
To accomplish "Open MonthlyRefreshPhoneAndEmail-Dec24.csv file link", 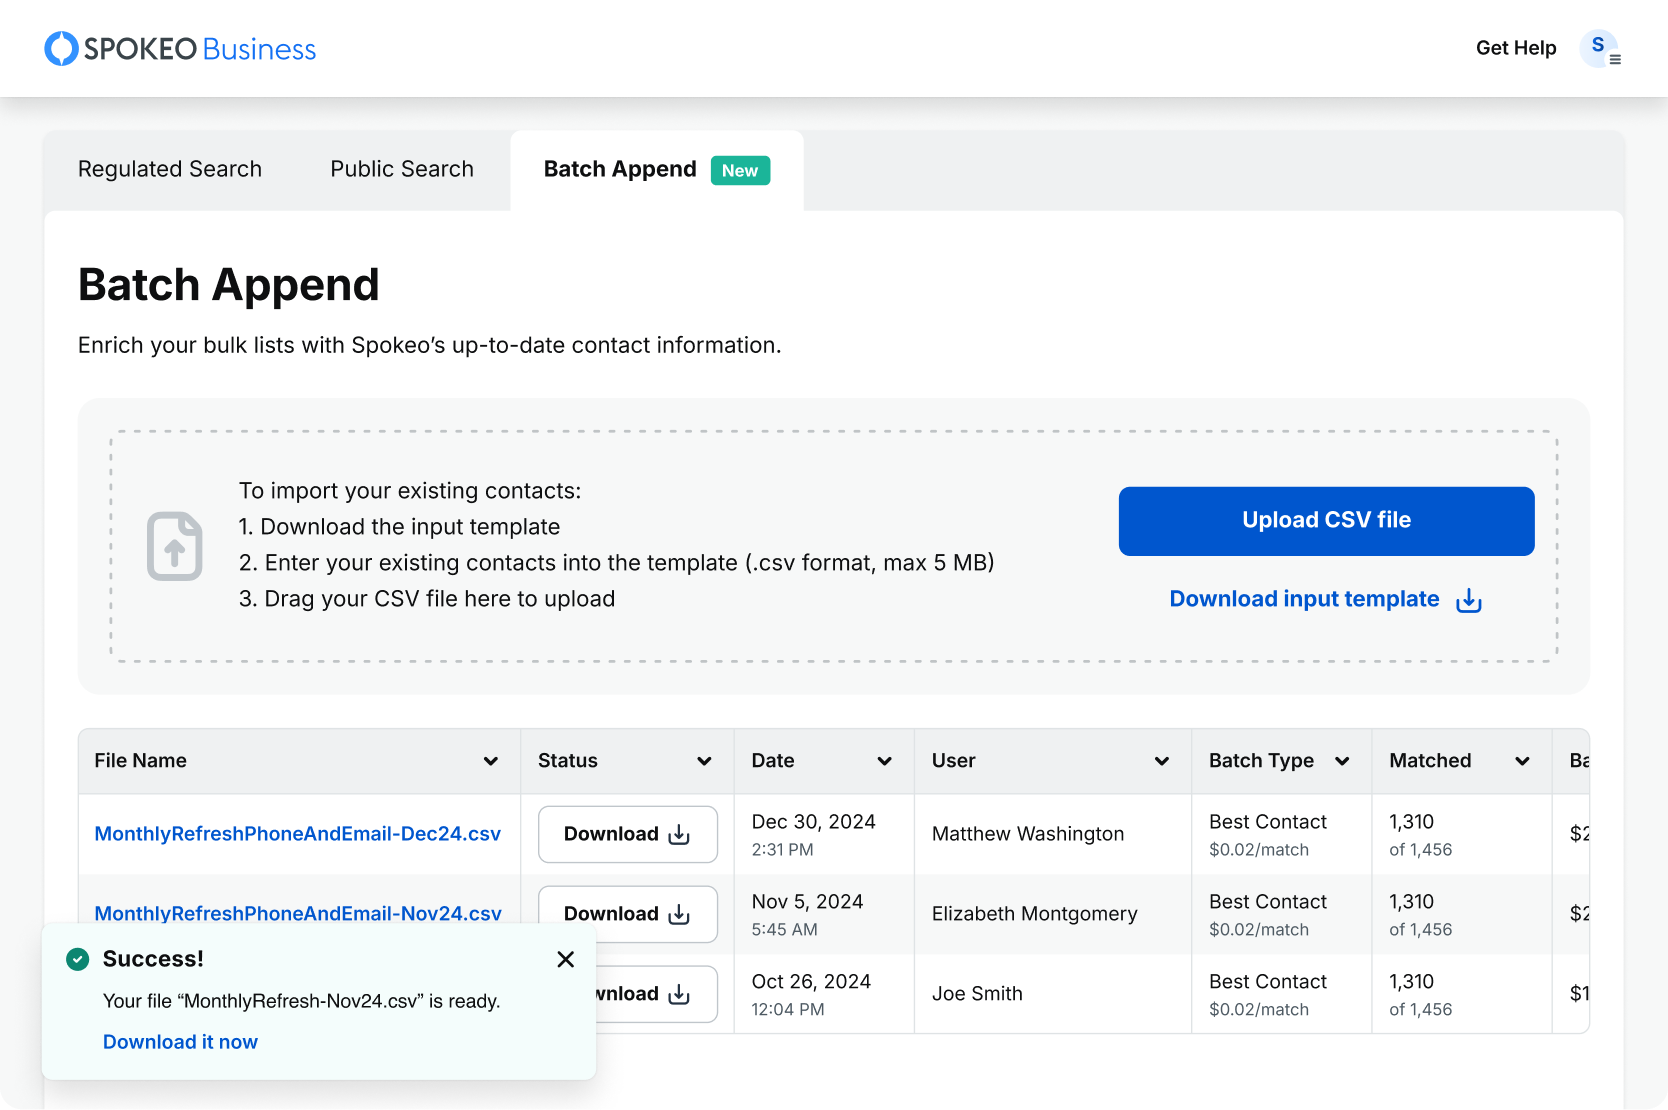I will (x=297, y=834).
